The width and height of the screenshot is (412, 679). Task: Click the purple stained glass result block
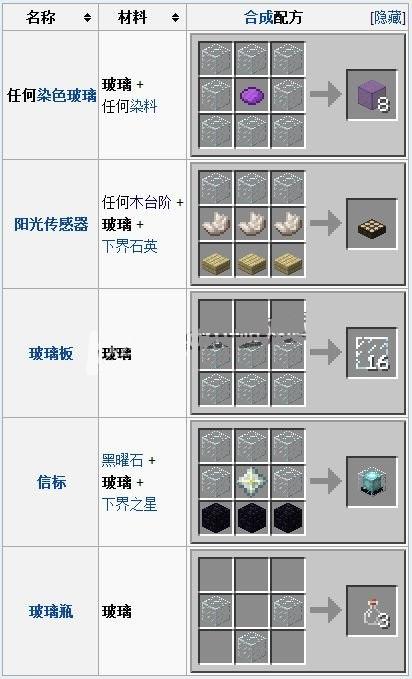coord(372,94)
